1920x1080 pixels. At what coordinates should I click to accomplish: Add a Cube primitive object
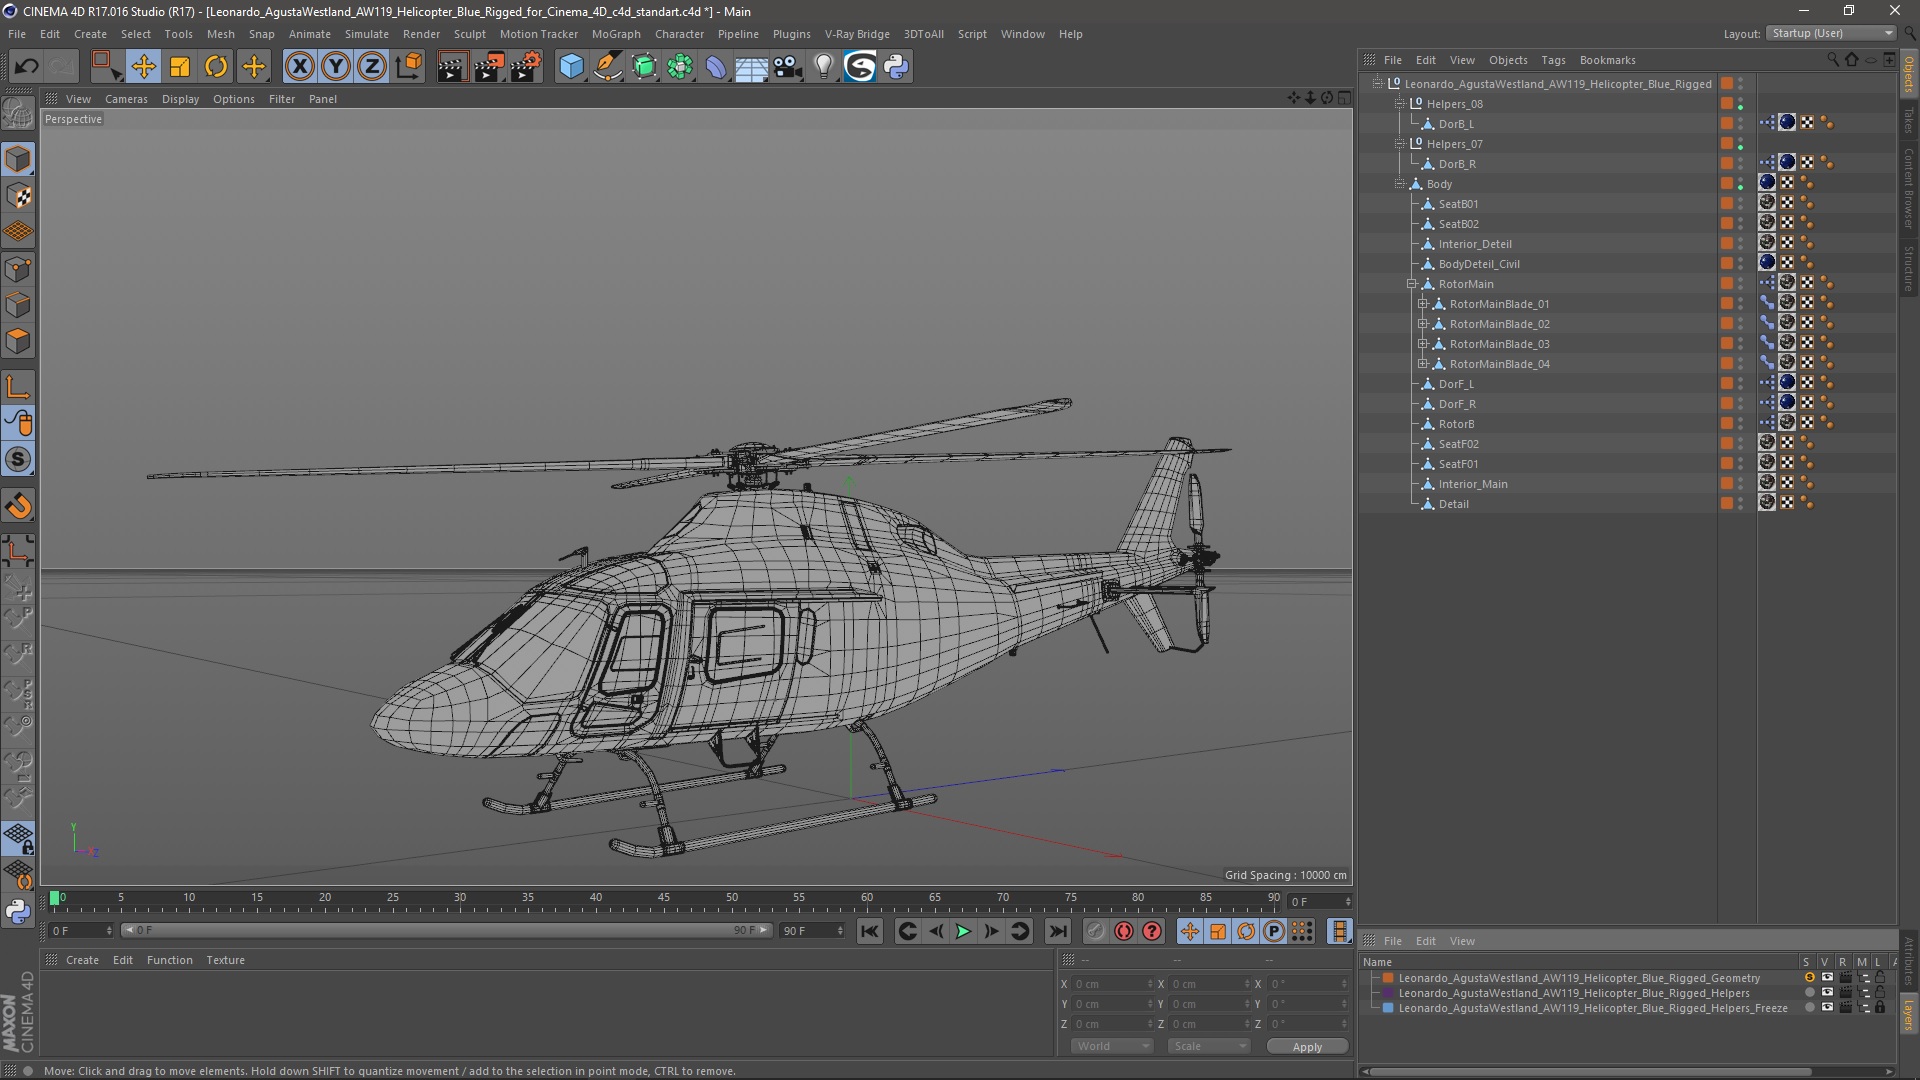click(571, 67)
